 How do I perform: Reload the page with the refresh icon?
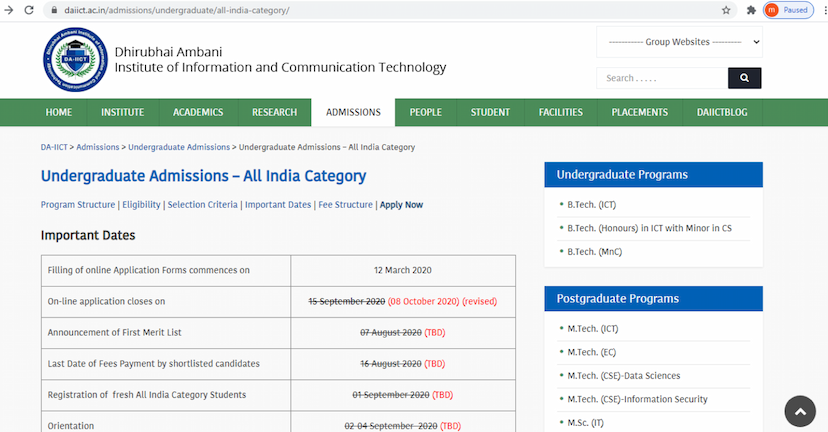[x=29, y=10]
